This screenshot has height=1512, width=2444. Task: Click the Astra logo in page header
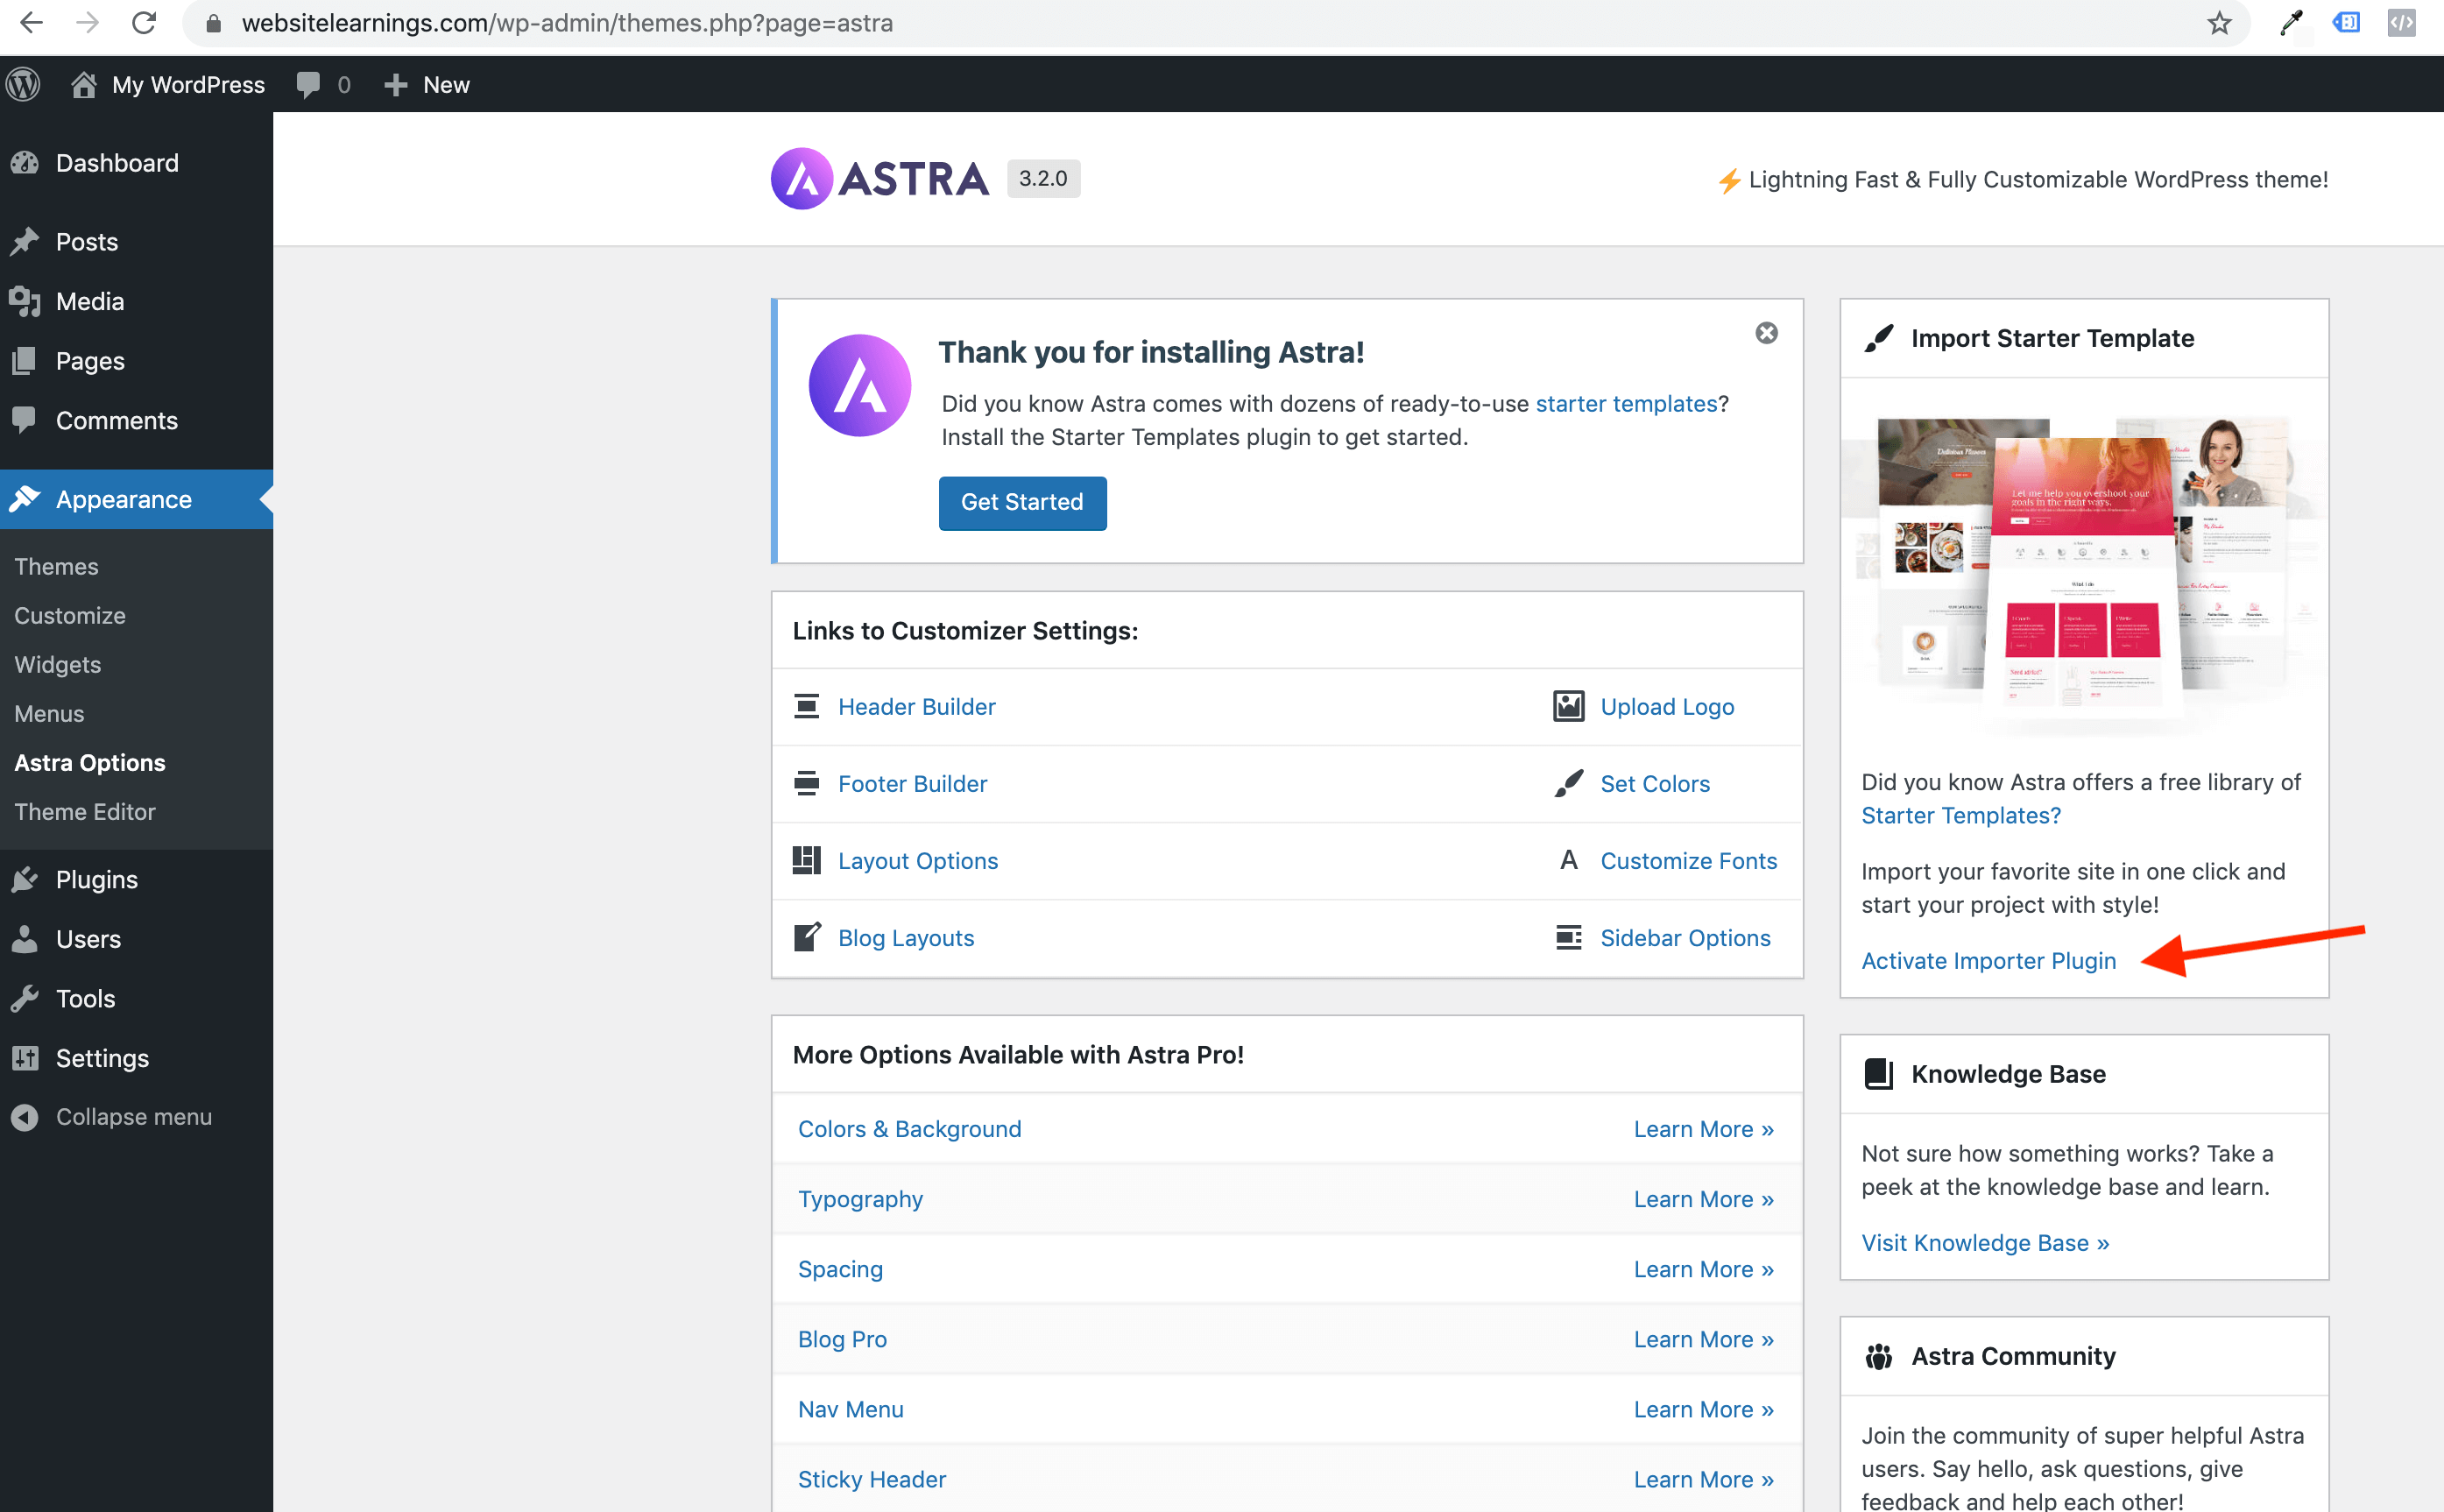tap(880, 179)
